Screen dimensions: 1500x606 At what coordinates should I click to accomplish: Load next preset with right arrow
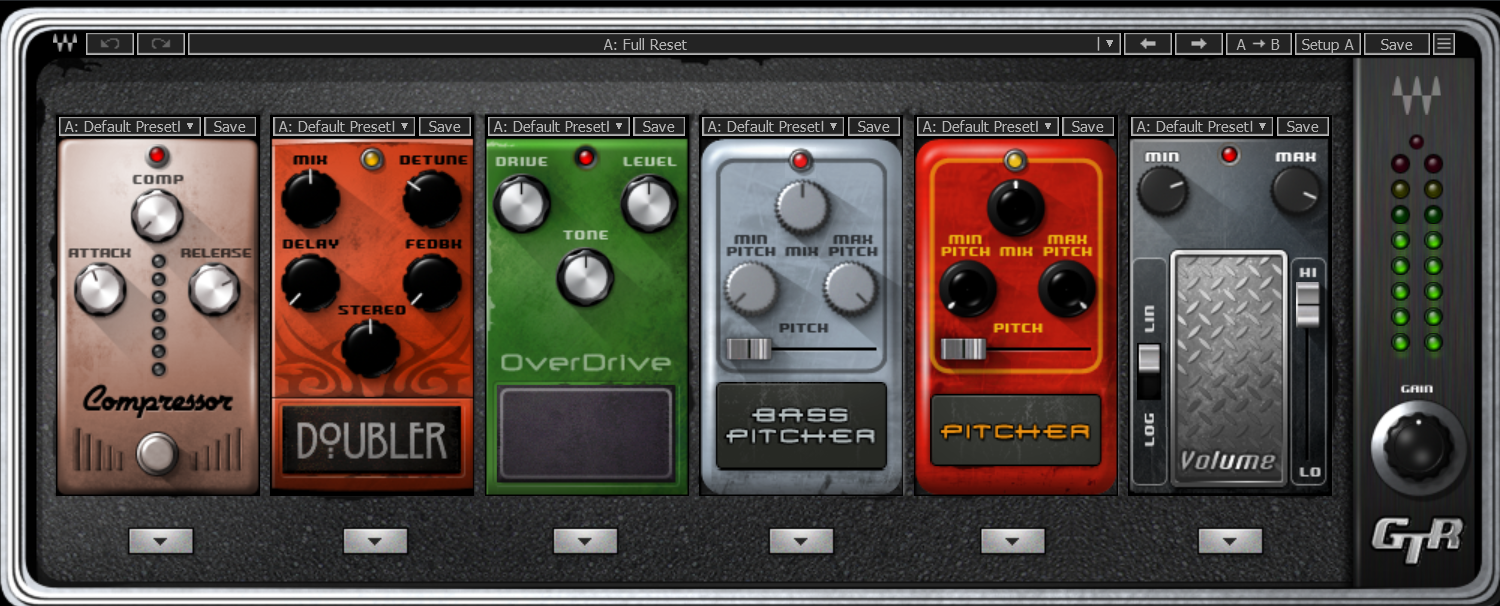coord(1198,44)
